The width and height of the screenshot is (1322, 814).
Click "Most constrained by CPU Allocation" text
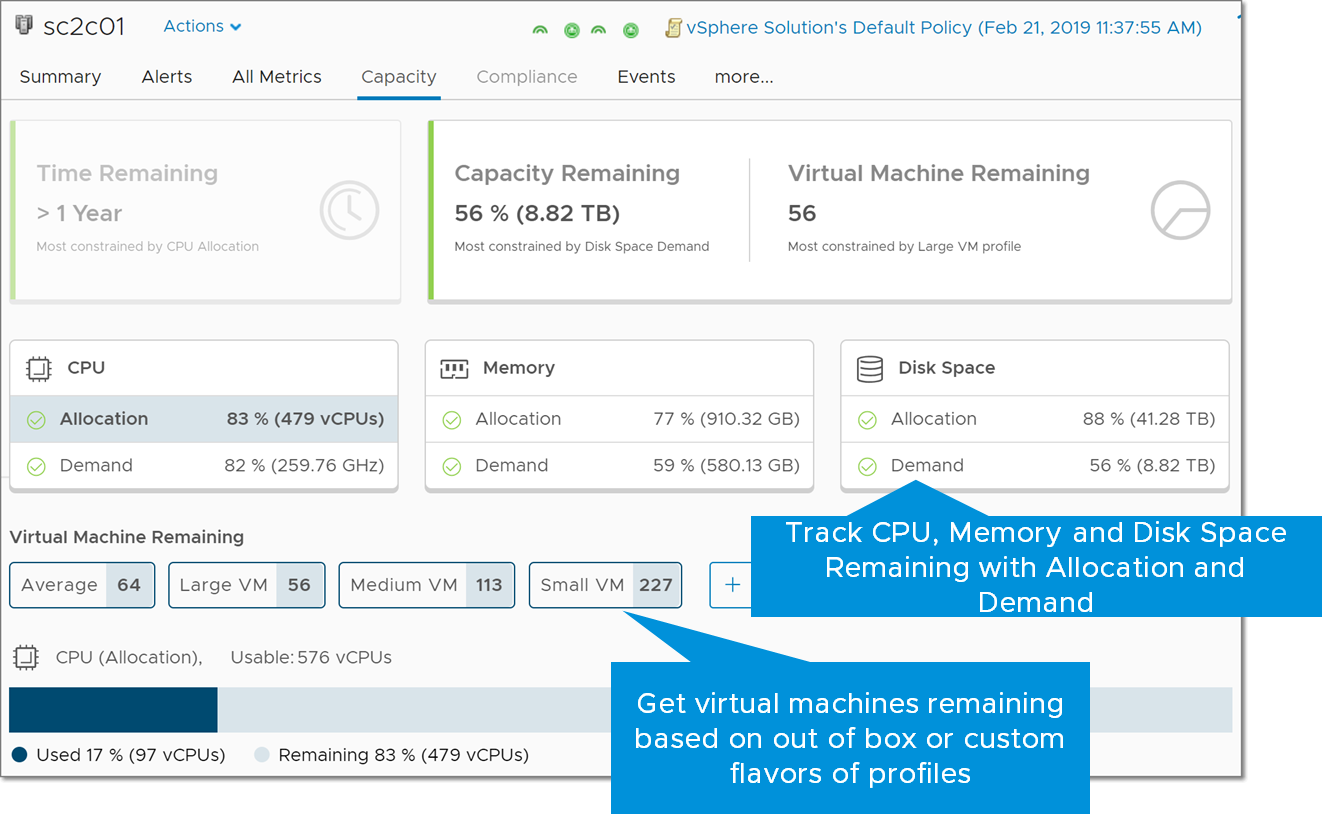tap(148, 246)
